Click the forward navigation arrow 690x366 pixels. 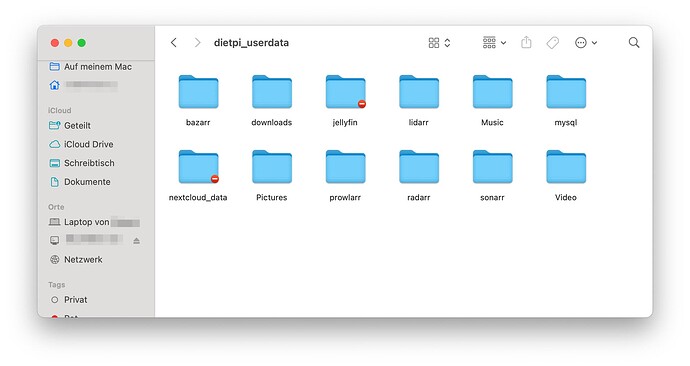coord(198,43)
